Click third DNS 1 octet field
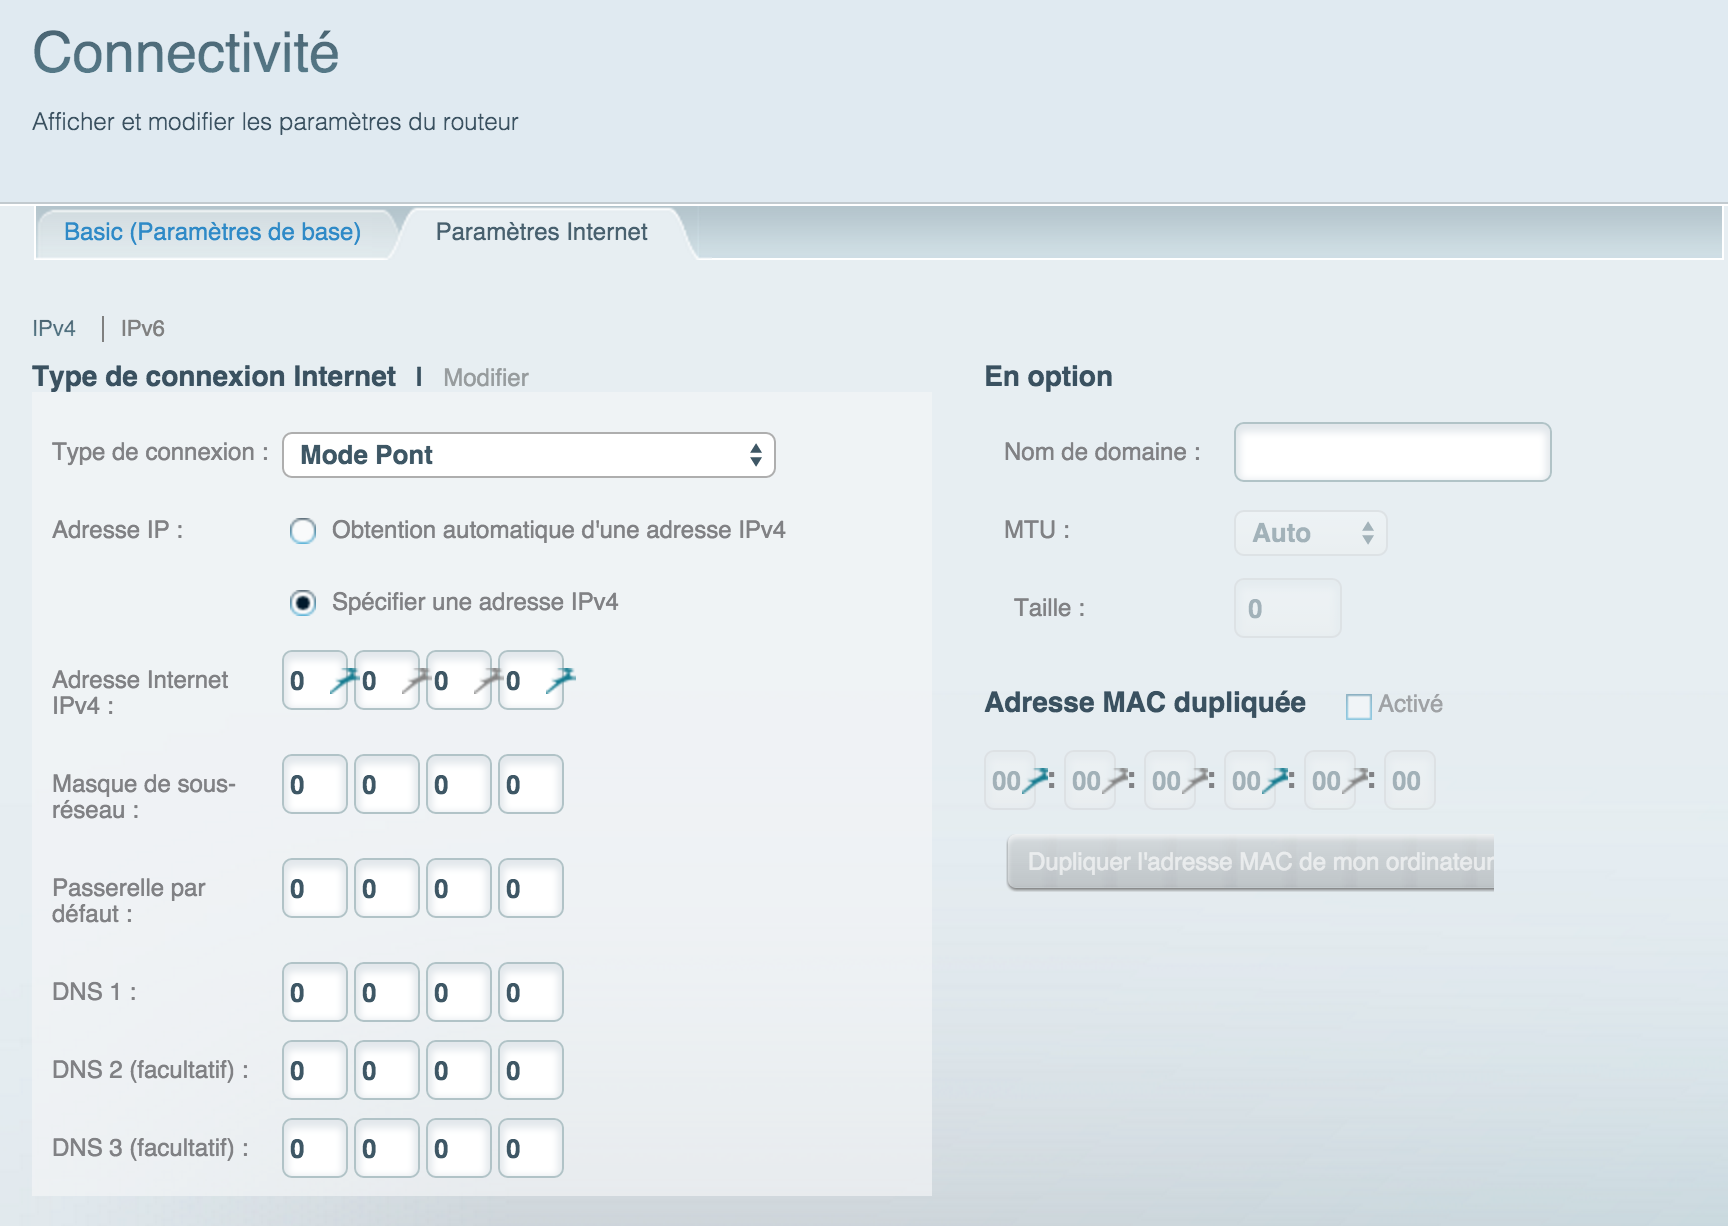Image resolution: width=1728 pixels, height=1226 pixels. click(459, 993)
